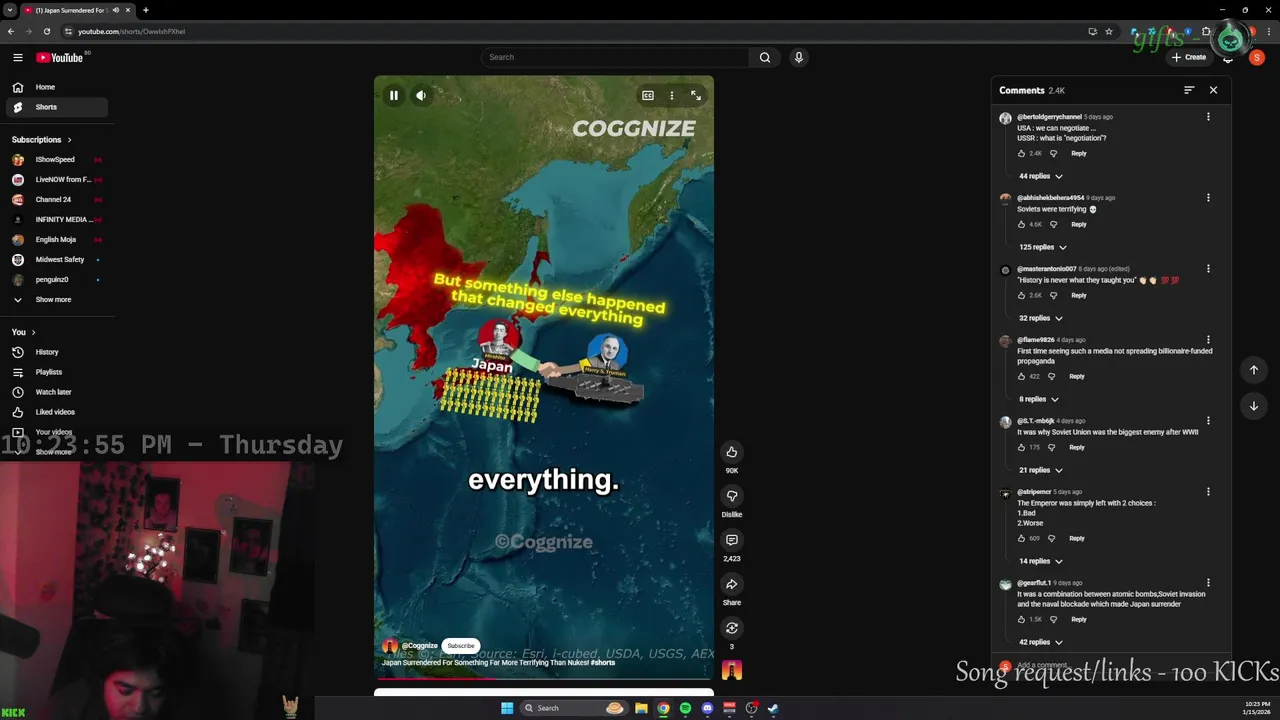
Task: Expand 44 replies under bertoldgerrychannel comment
Action: pos(1040,176)
